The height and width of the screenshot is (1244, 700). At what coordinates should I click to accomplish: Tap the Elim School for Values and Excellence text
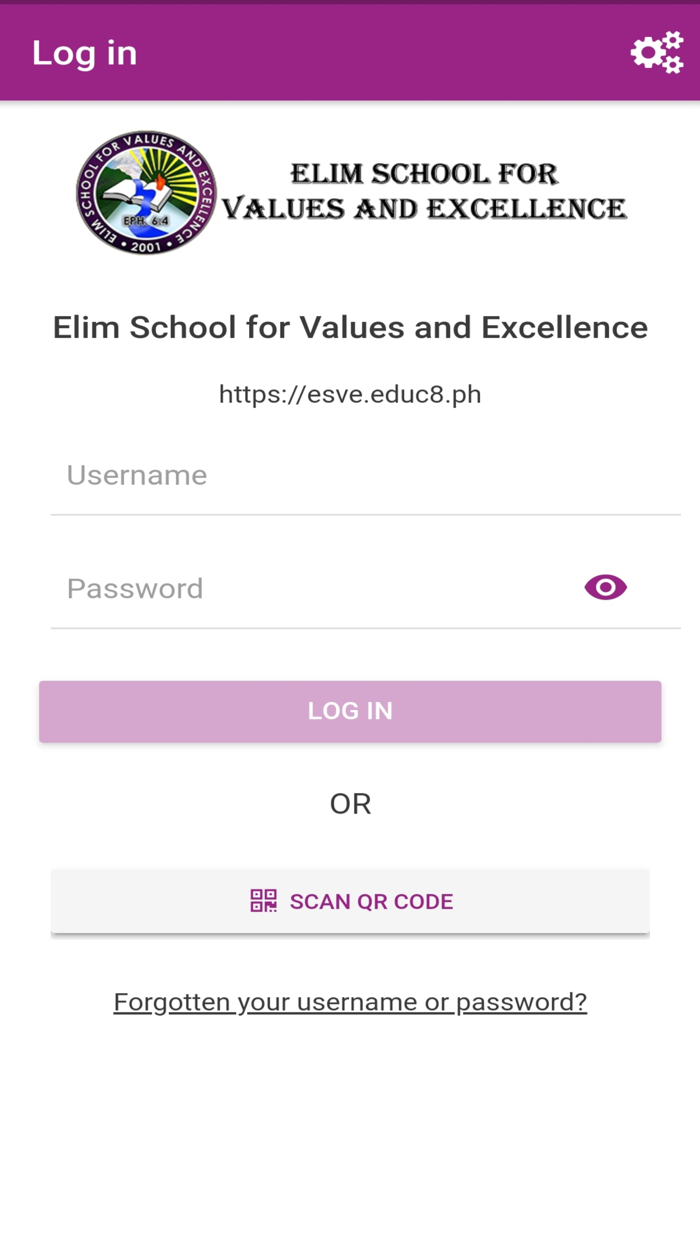(350, 327)
